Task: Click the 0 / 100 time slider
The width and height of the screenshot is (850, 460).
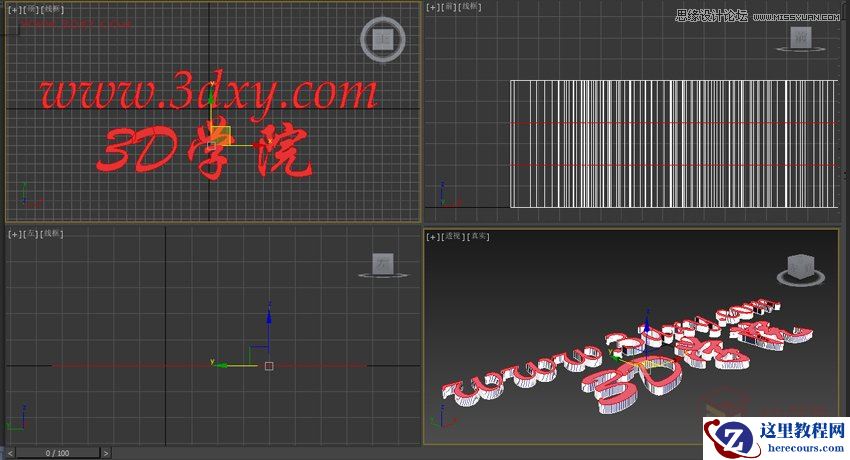Action: [x=57, y=453]
